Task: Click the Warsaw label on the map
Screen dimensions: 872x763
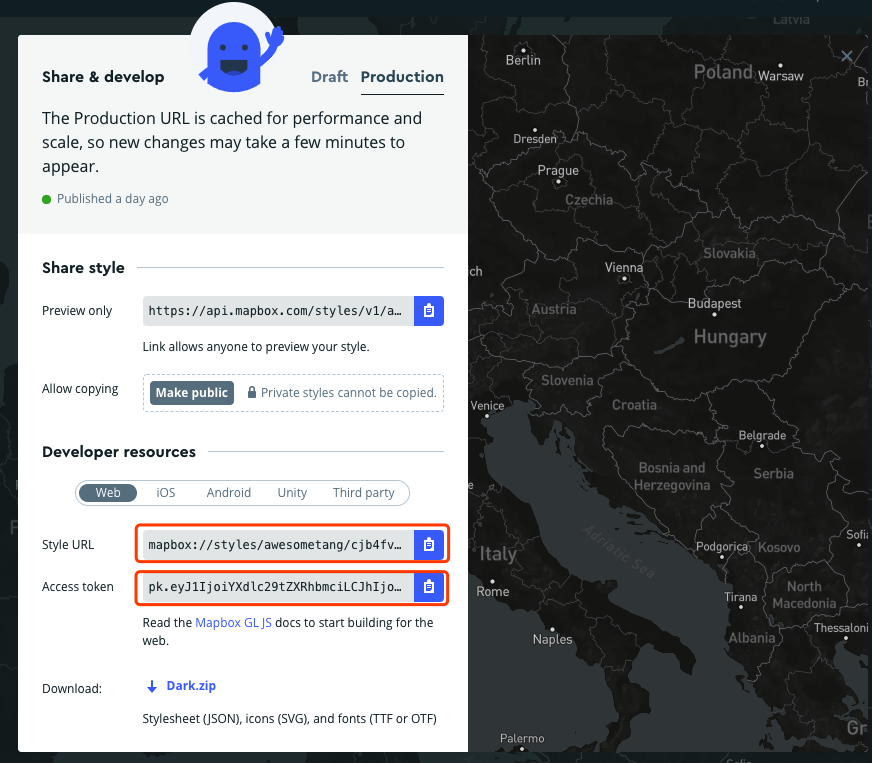Action: [781, 76]
